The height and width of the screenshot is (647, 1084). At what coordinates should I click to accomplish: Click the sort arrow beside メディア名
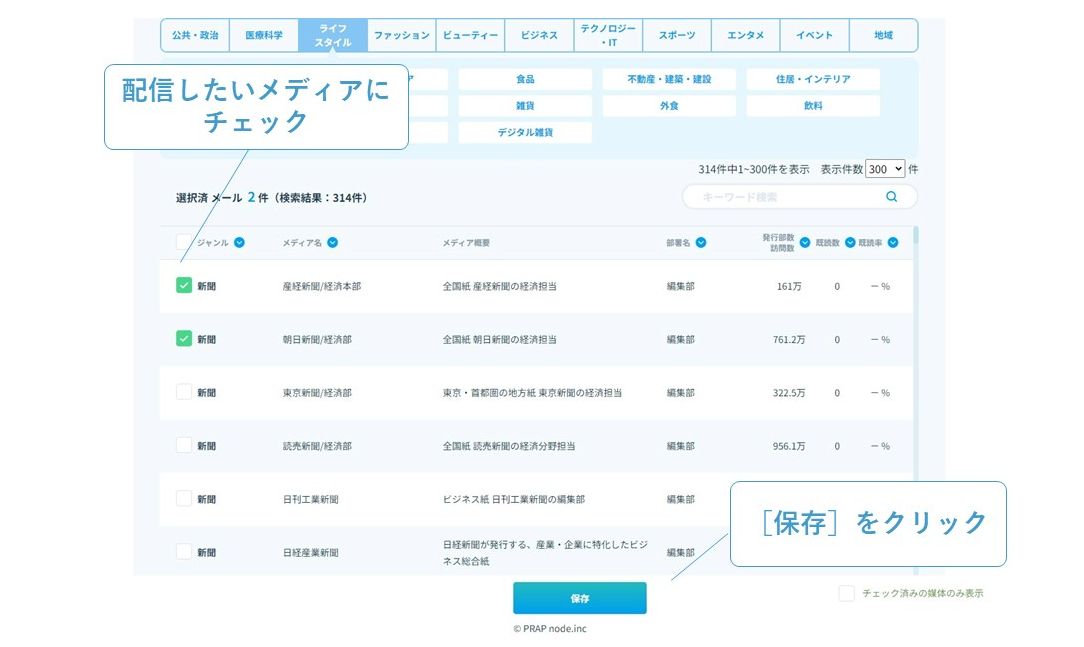coord(332,242)
